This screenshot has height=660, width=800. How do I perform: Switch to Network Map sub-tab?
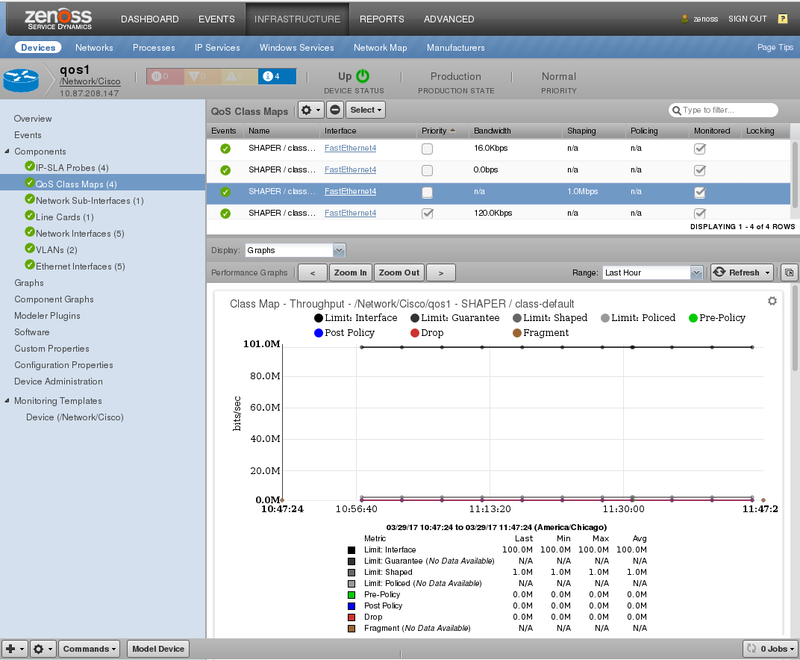[380, 47]
